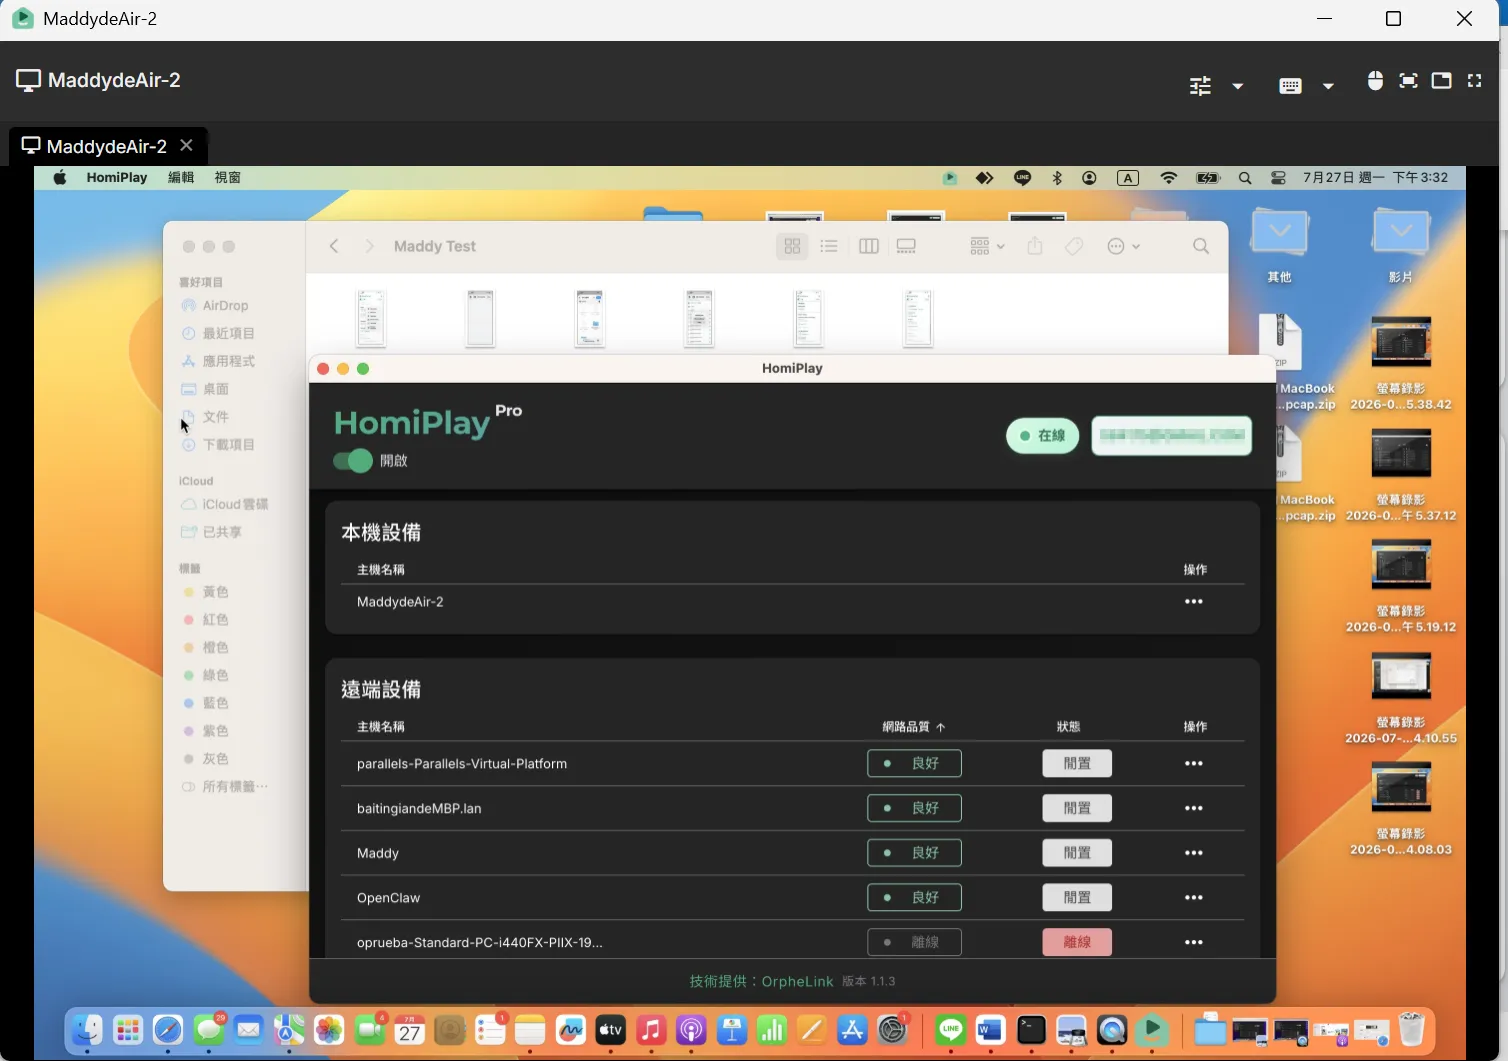Click the OrpheLink link in the footer

point(797,982)
